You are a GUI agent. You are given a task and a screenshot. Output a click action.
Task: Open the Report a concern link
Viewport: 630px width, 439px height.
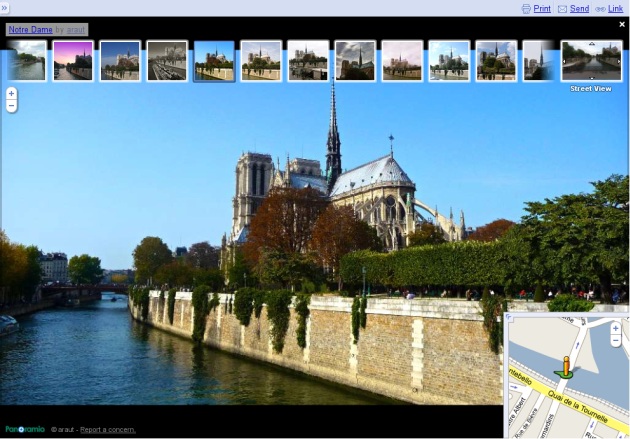pyautogui.click(x=108, y=430)
